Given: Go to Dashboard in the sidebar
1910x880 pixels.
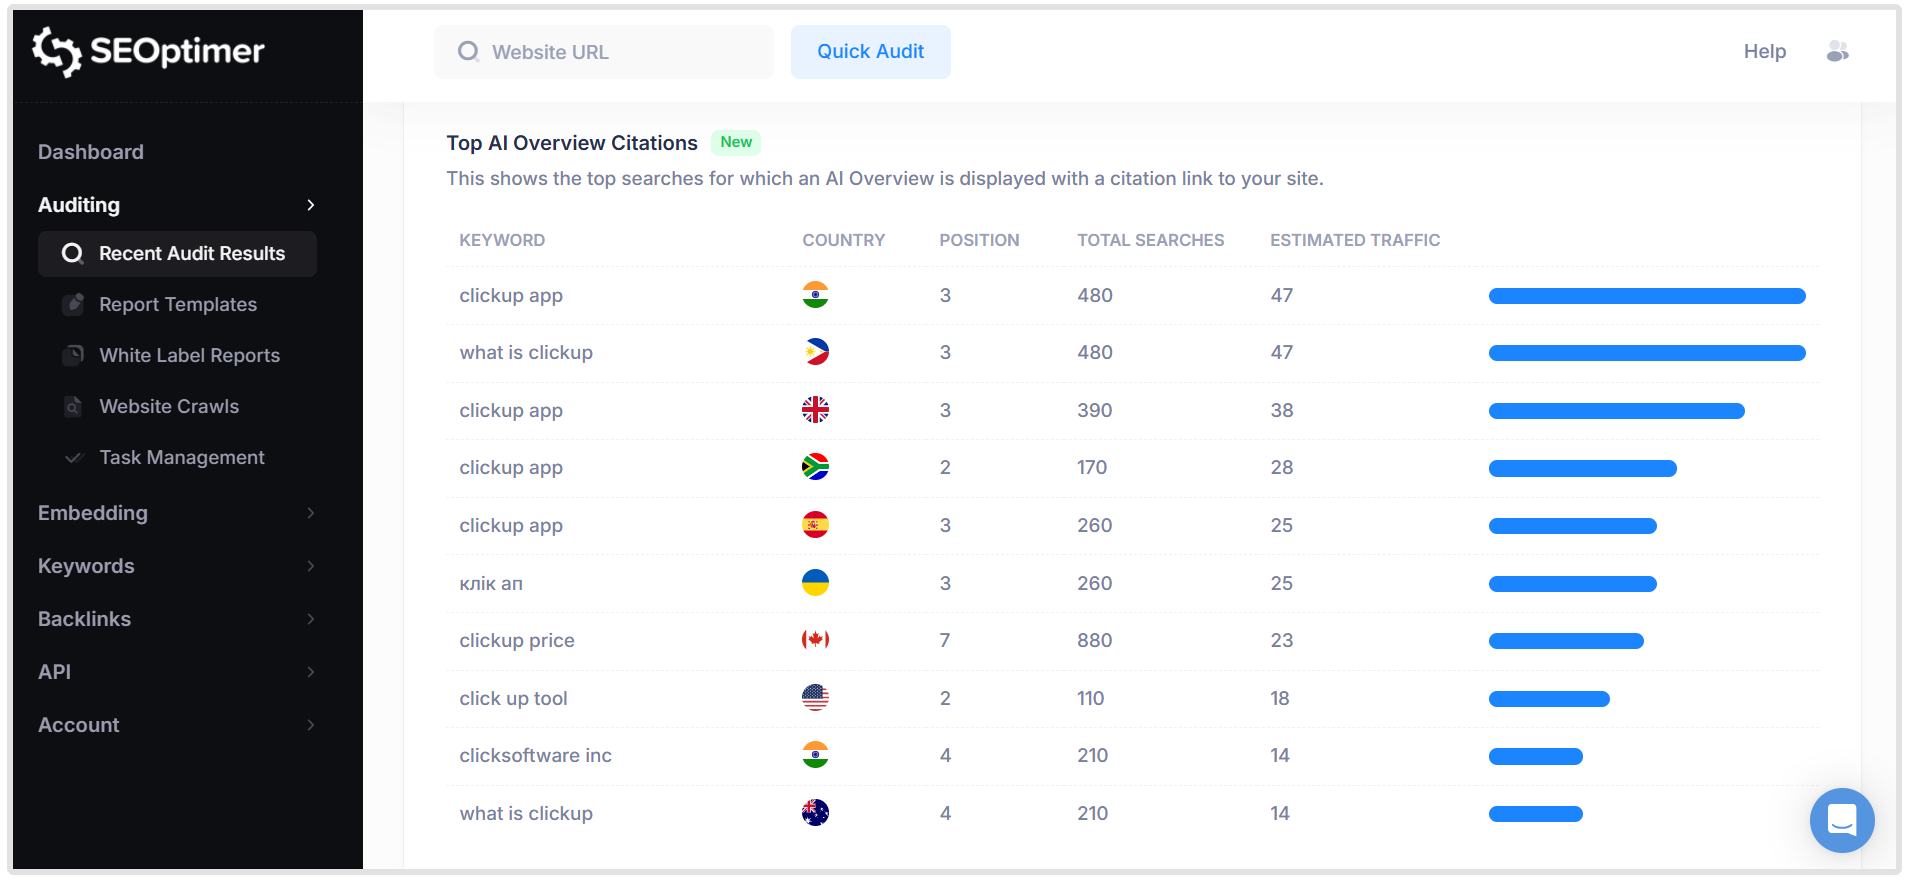Looking at the screenshot, I should tap(91, 152).
